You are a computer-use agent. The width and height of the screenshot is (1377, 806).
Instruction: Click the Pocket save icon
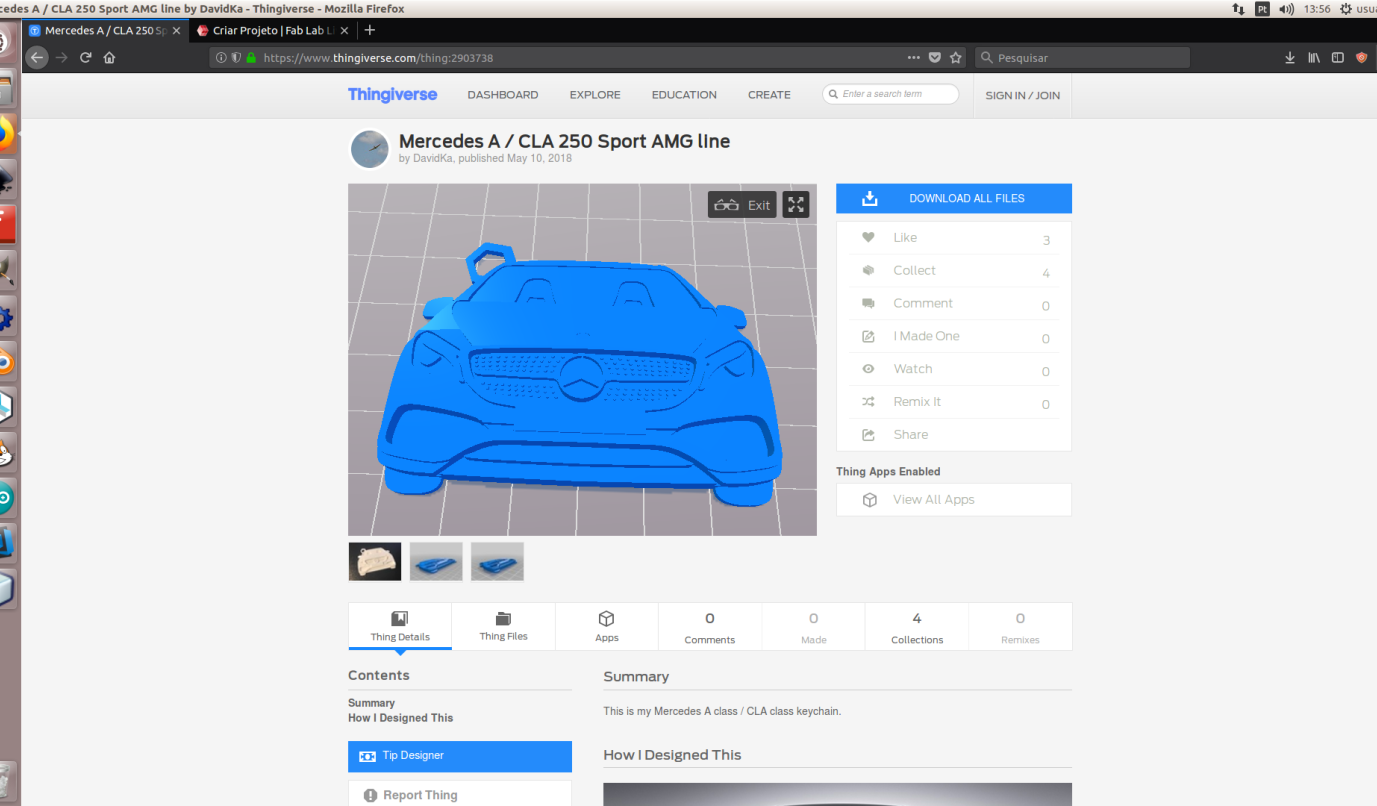[935, 58]
